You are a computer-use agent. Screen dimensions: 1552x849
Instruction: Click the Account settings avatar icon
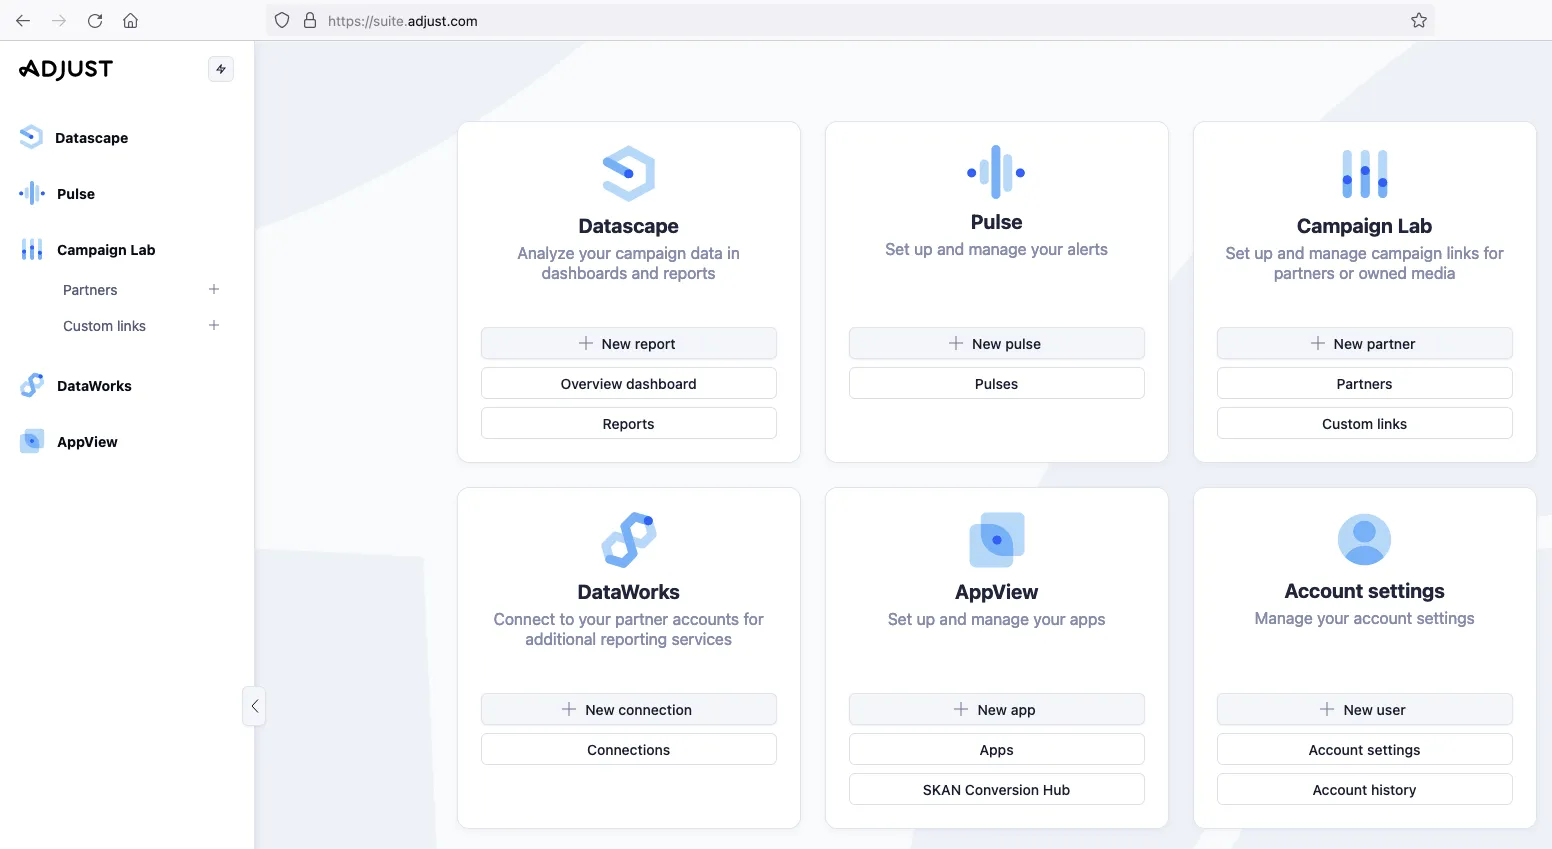coord(1364,539)
